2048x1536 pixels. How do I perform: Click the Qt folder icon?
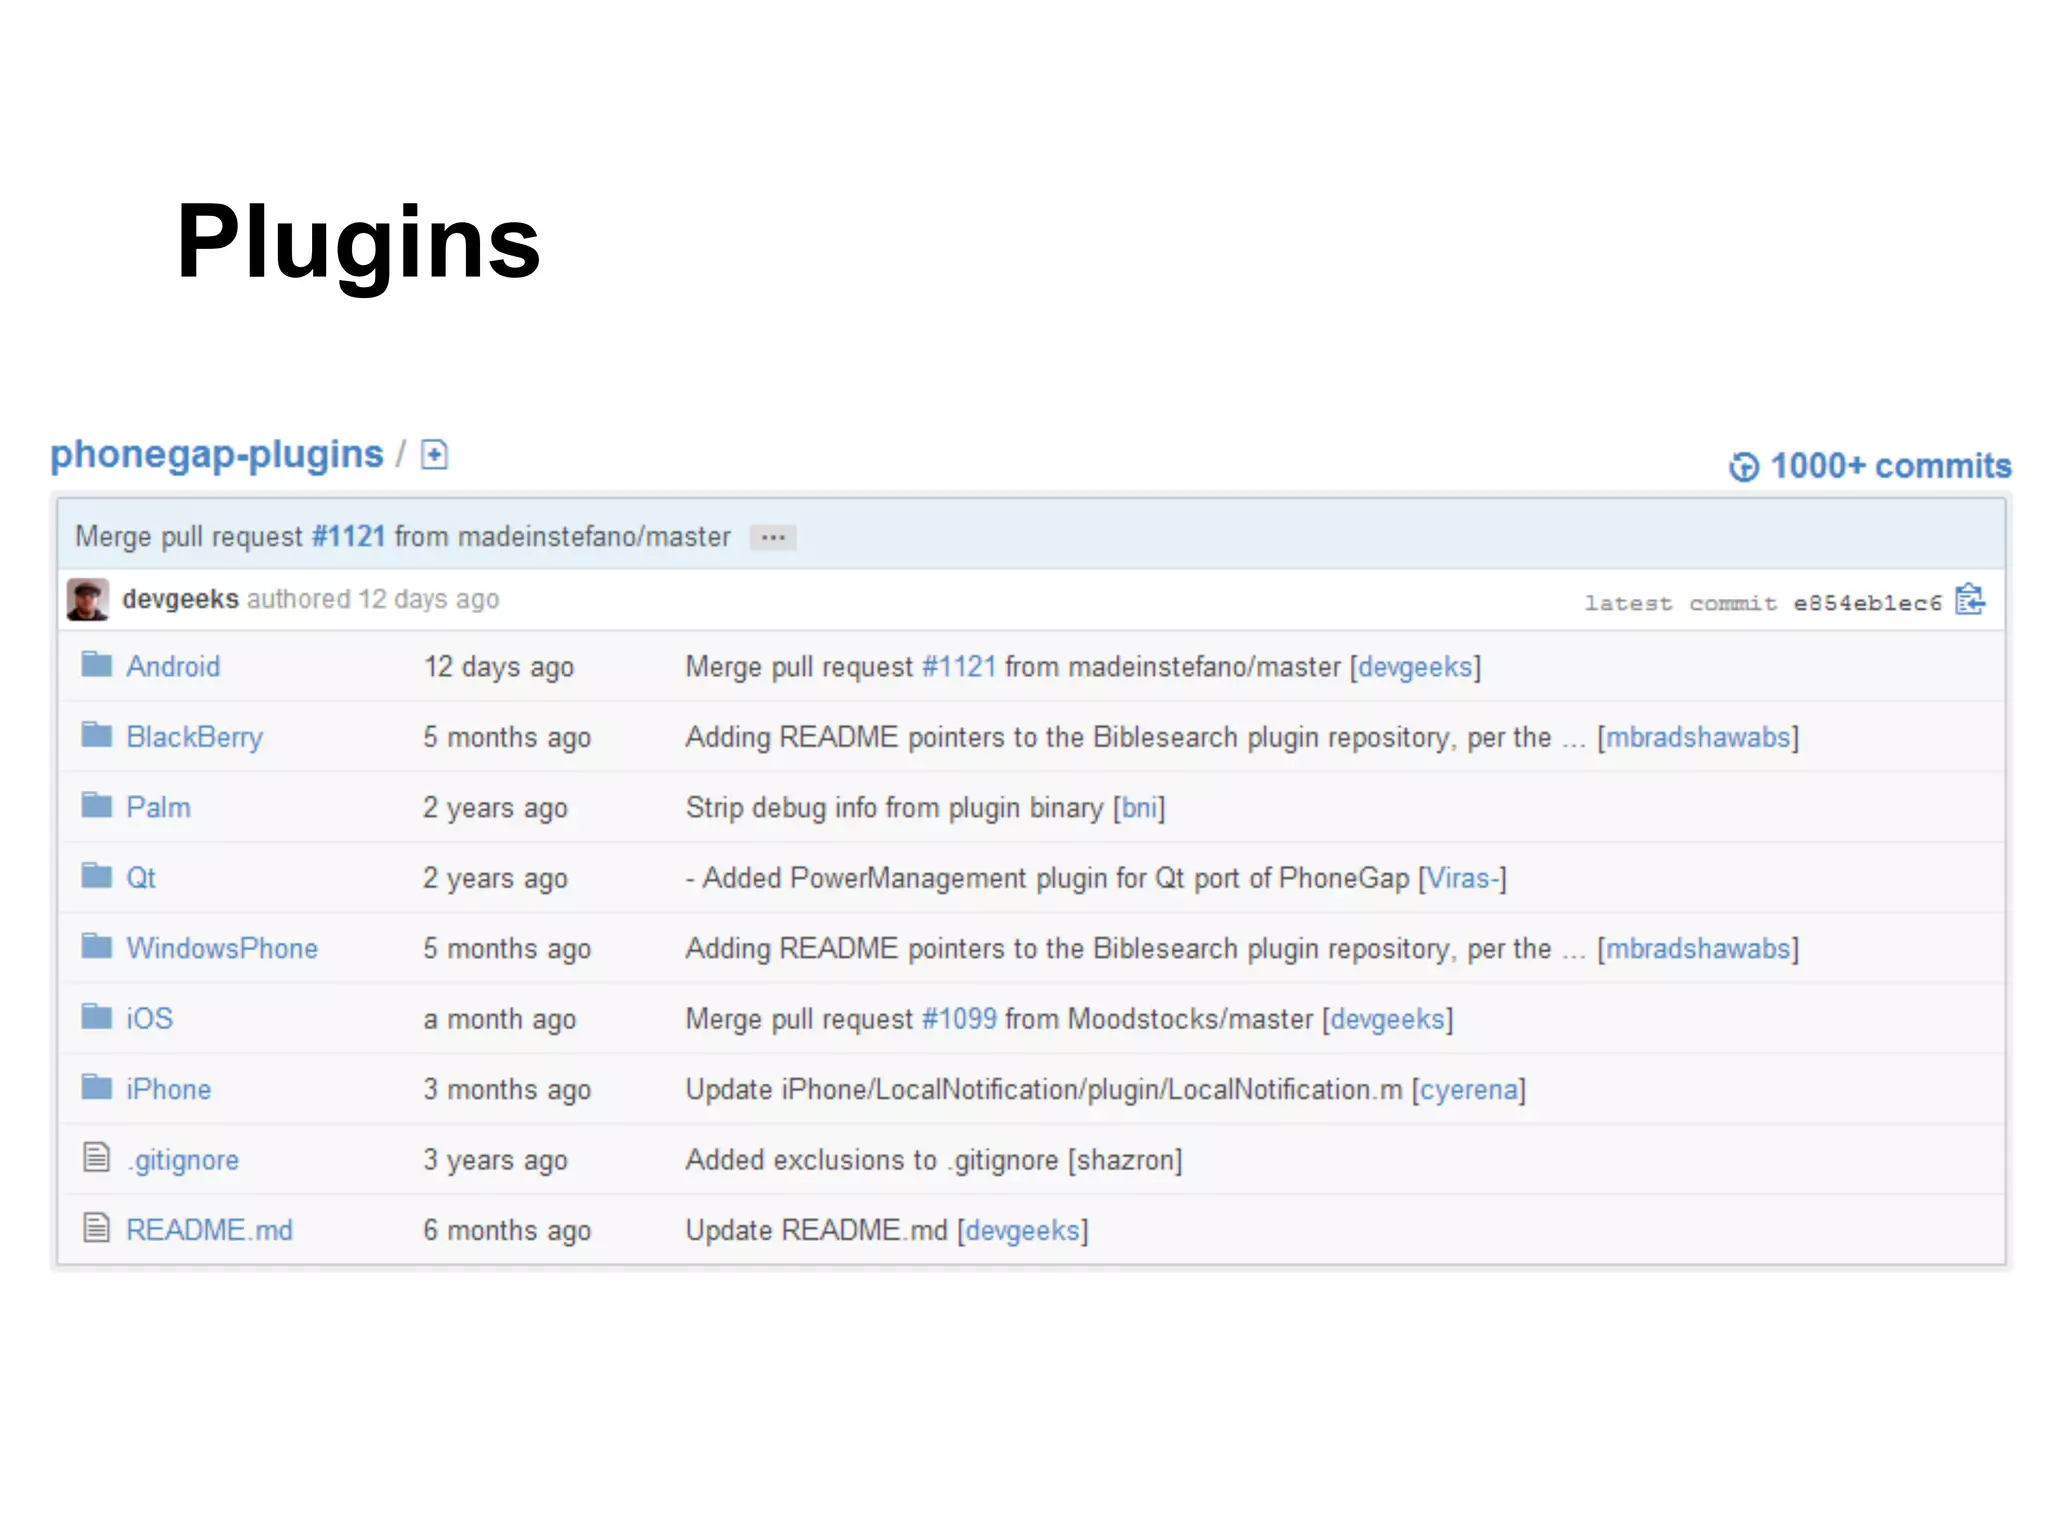tap(97, 876)
